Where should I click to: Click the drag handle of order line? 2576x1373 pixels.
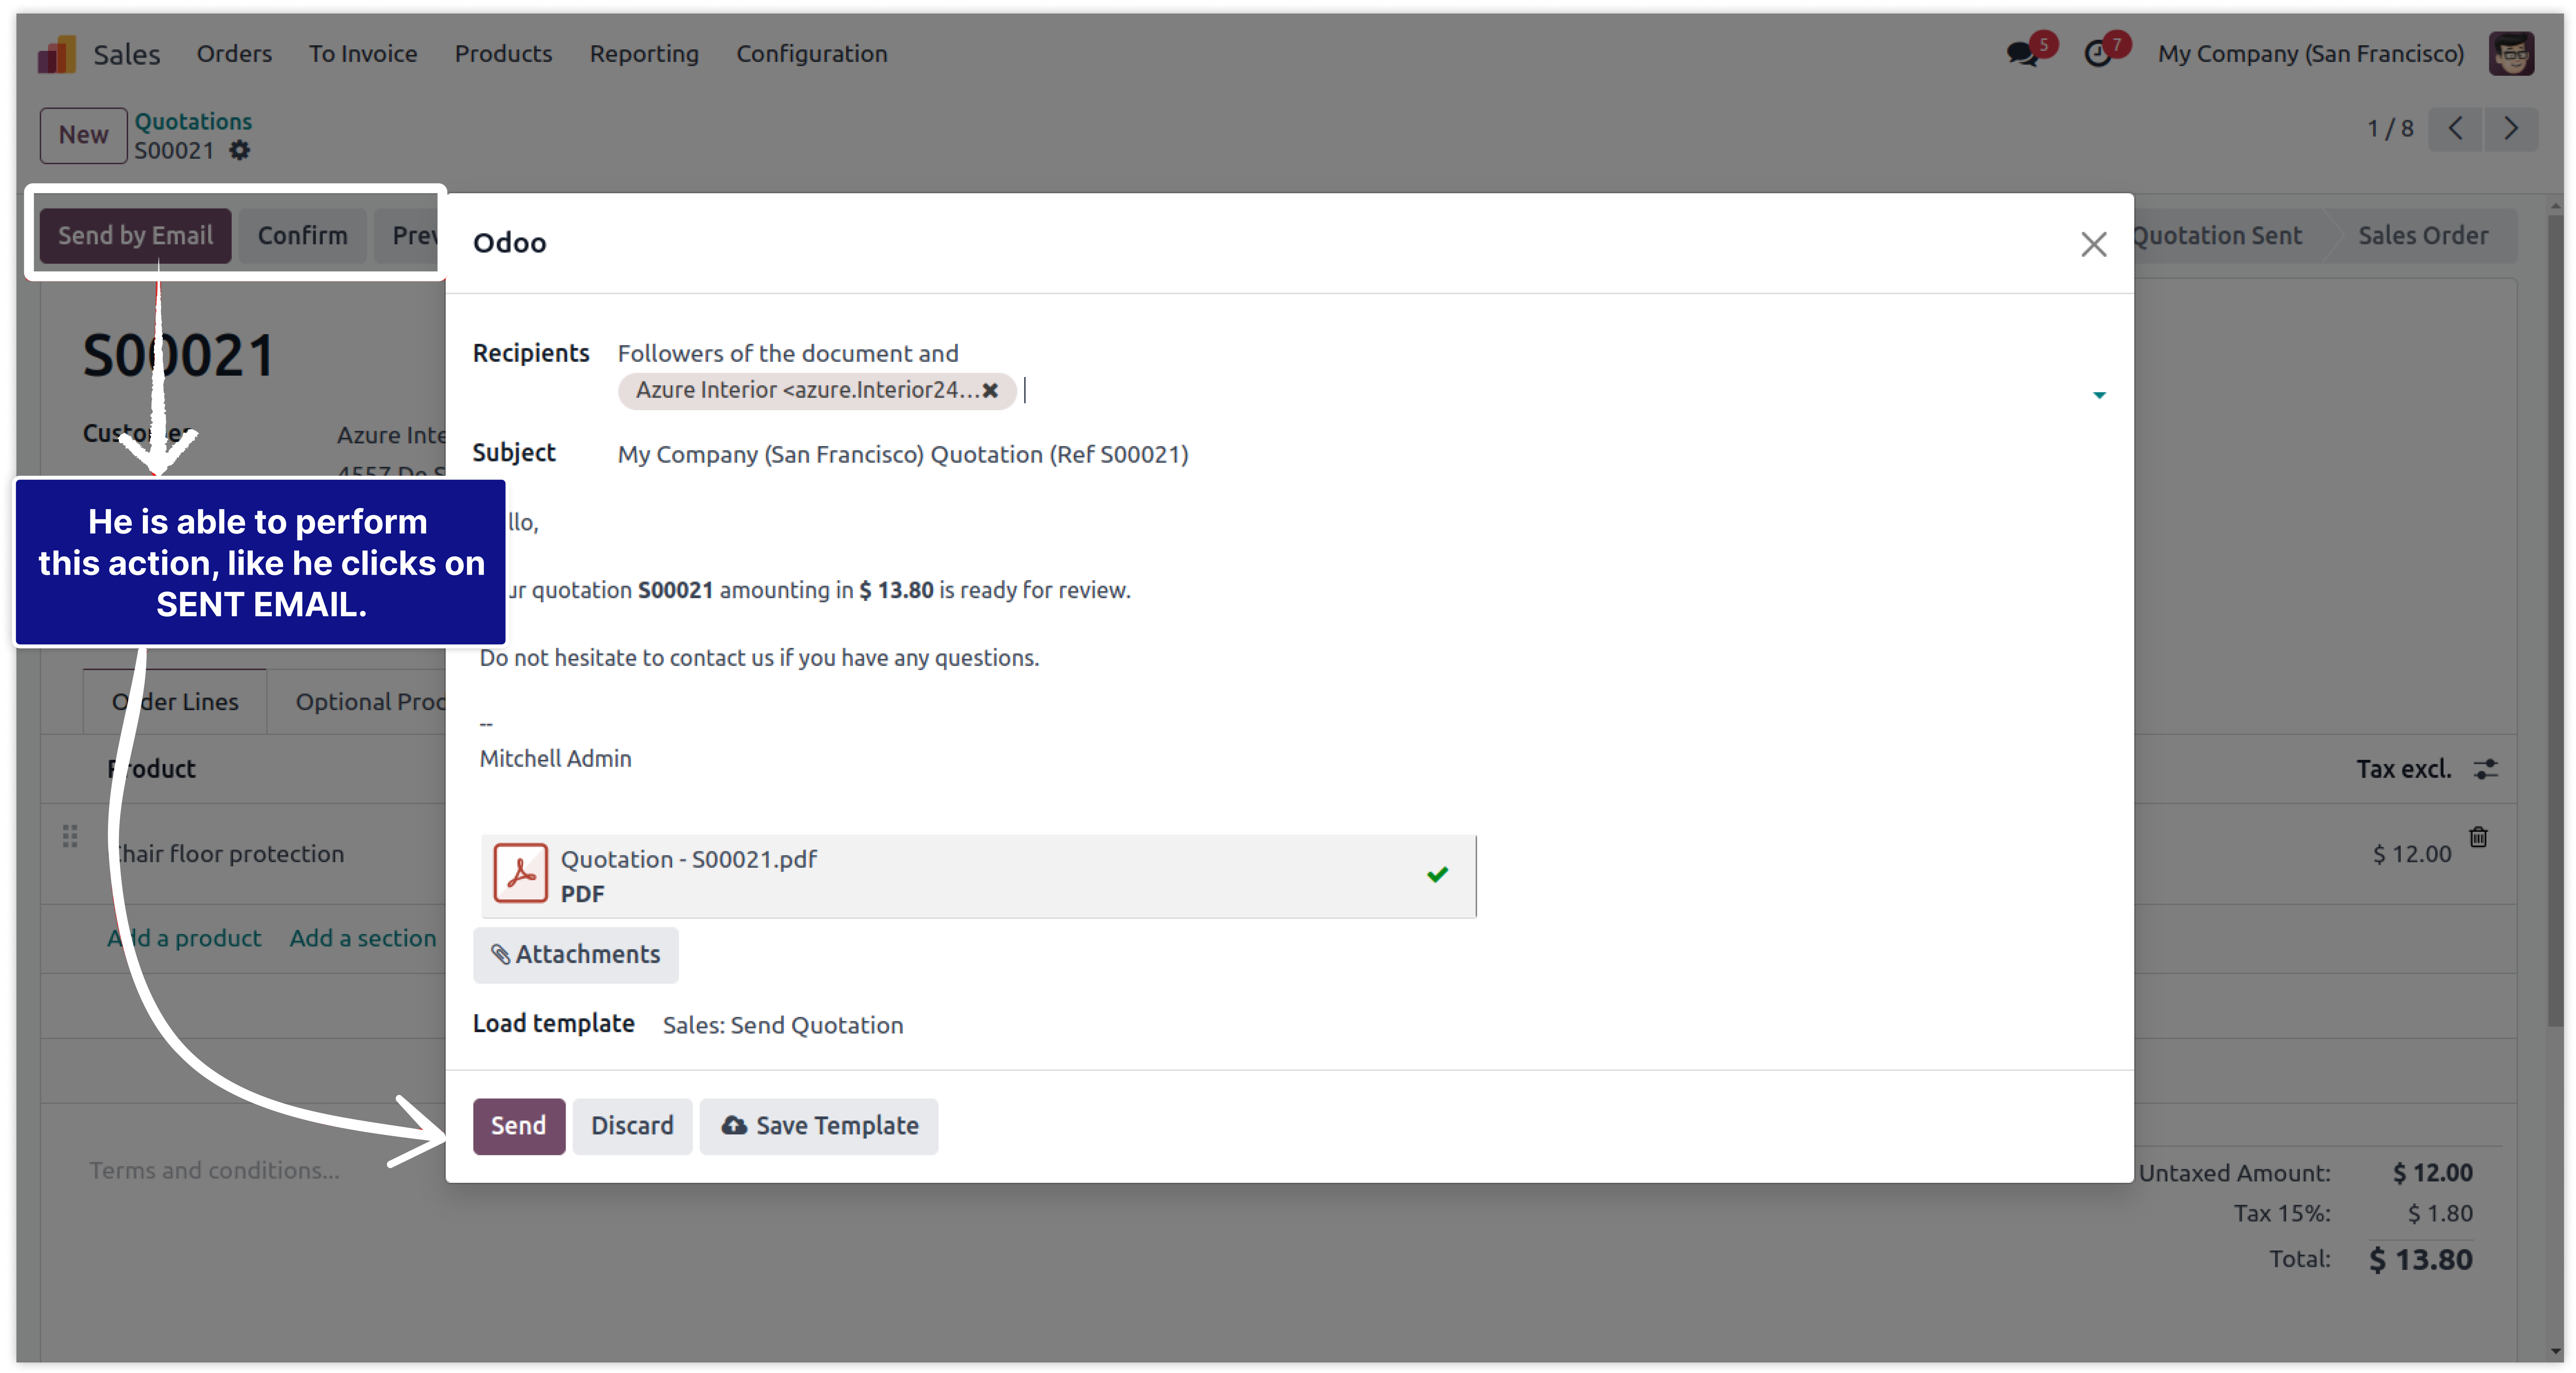coord(70,836)
